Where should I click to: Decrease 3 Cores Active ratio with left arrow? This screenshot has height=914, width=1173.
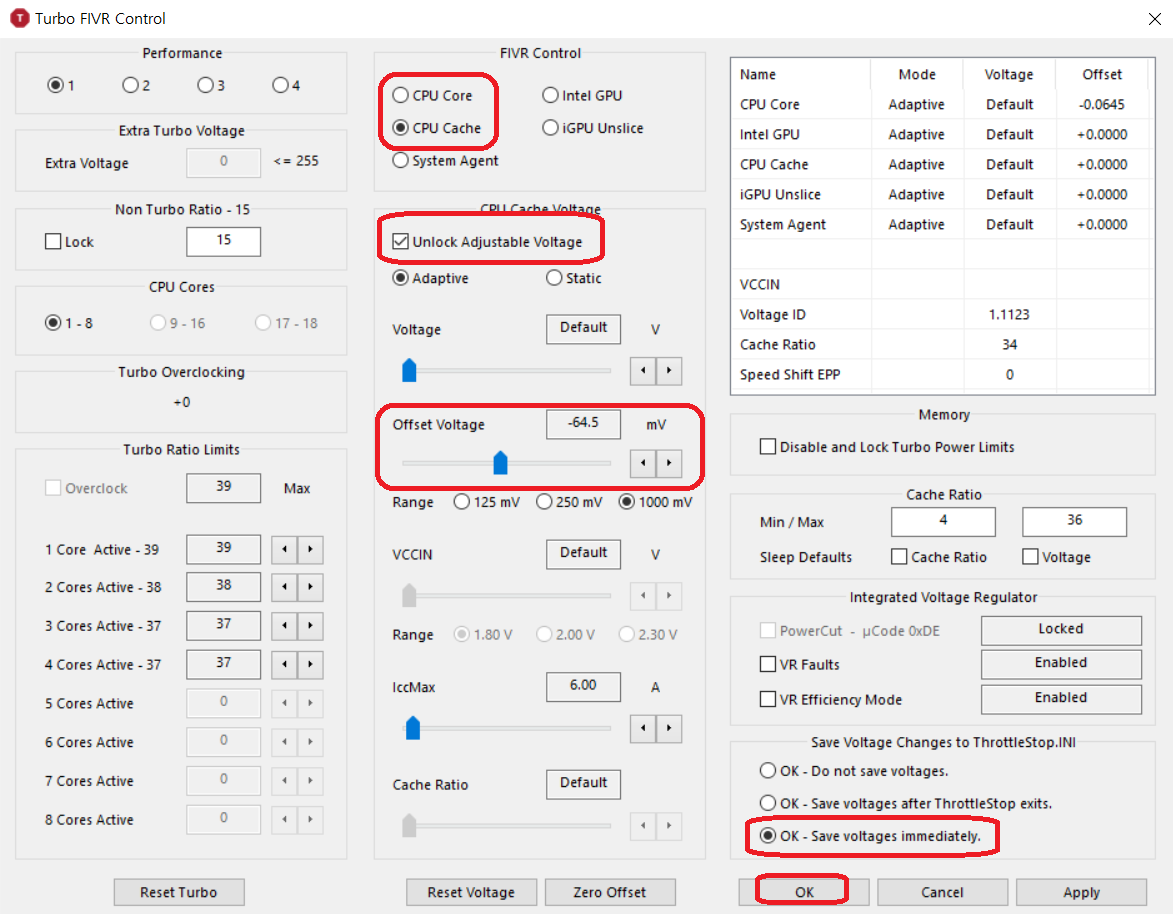284,625
